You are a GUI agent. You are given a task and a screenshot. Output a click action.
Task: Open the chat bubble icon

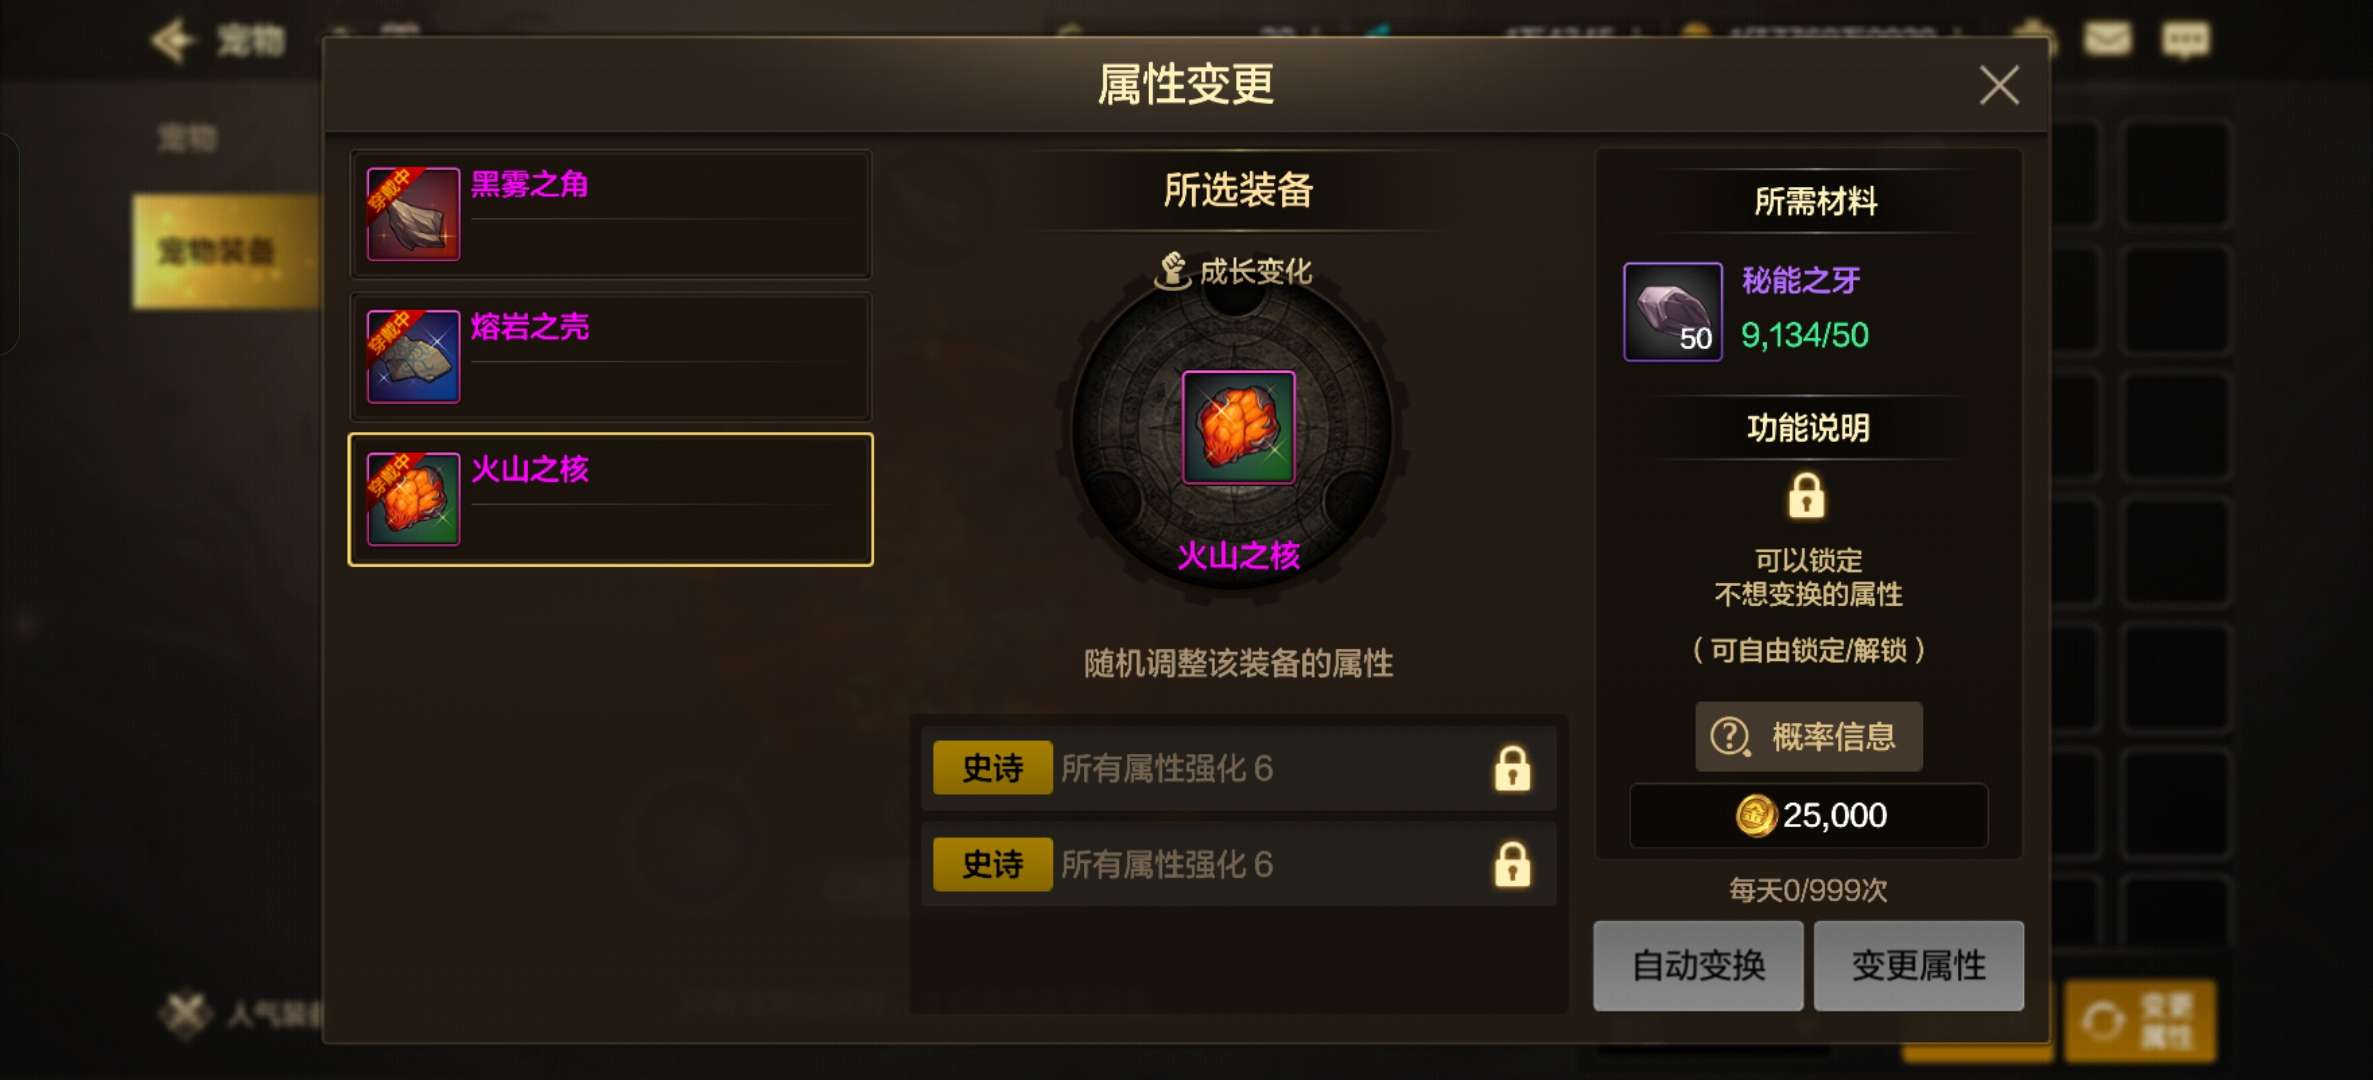point(2186,40)
